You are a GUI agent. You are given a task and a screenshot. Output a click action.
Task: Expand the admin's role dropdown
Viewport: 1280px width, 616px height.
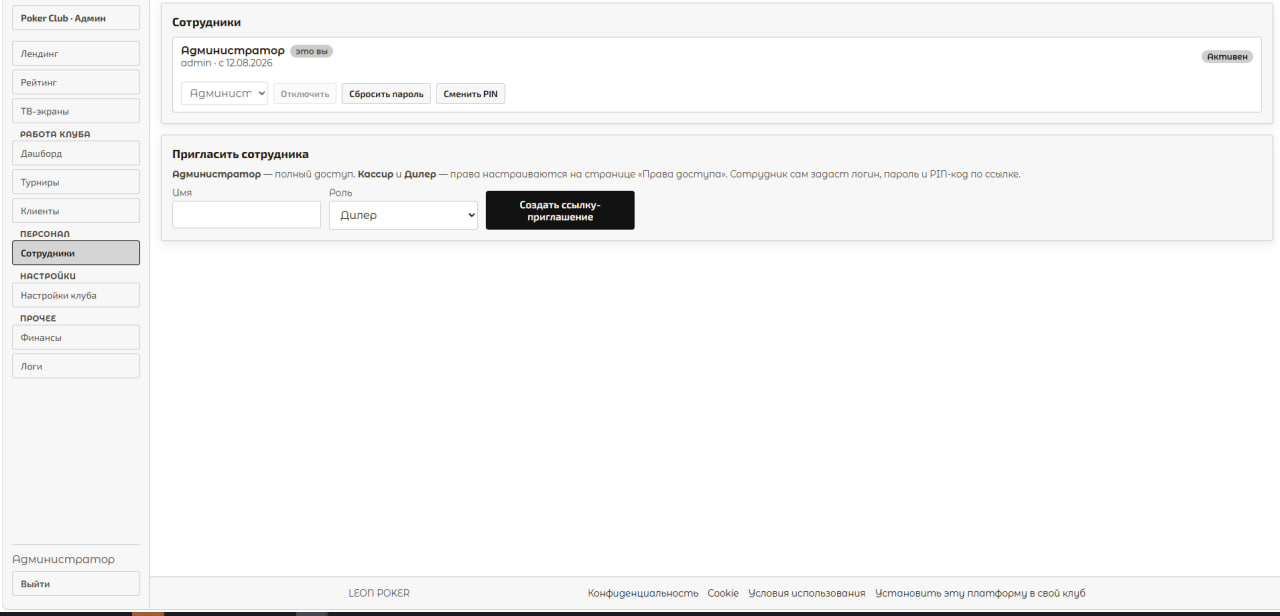[x=225, y=93]
